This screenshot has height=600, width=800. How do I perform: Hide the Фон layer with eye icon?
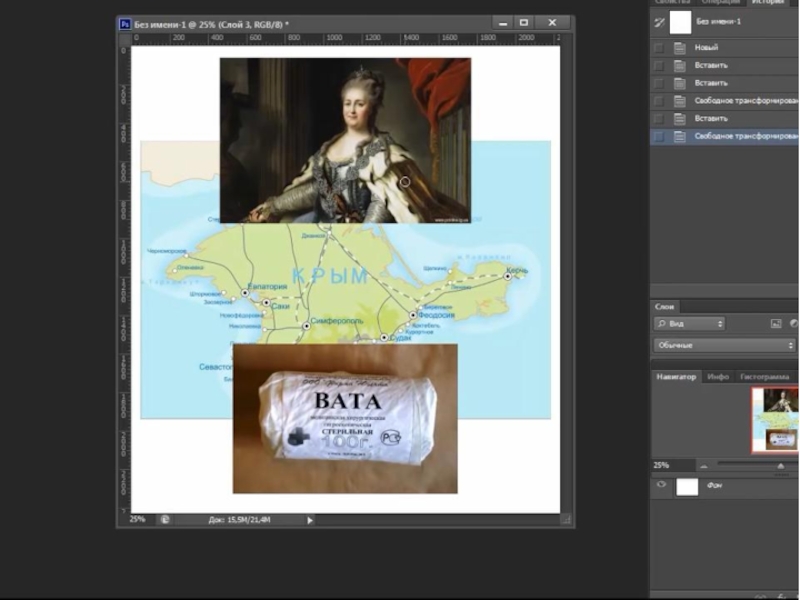pos(660,486)
